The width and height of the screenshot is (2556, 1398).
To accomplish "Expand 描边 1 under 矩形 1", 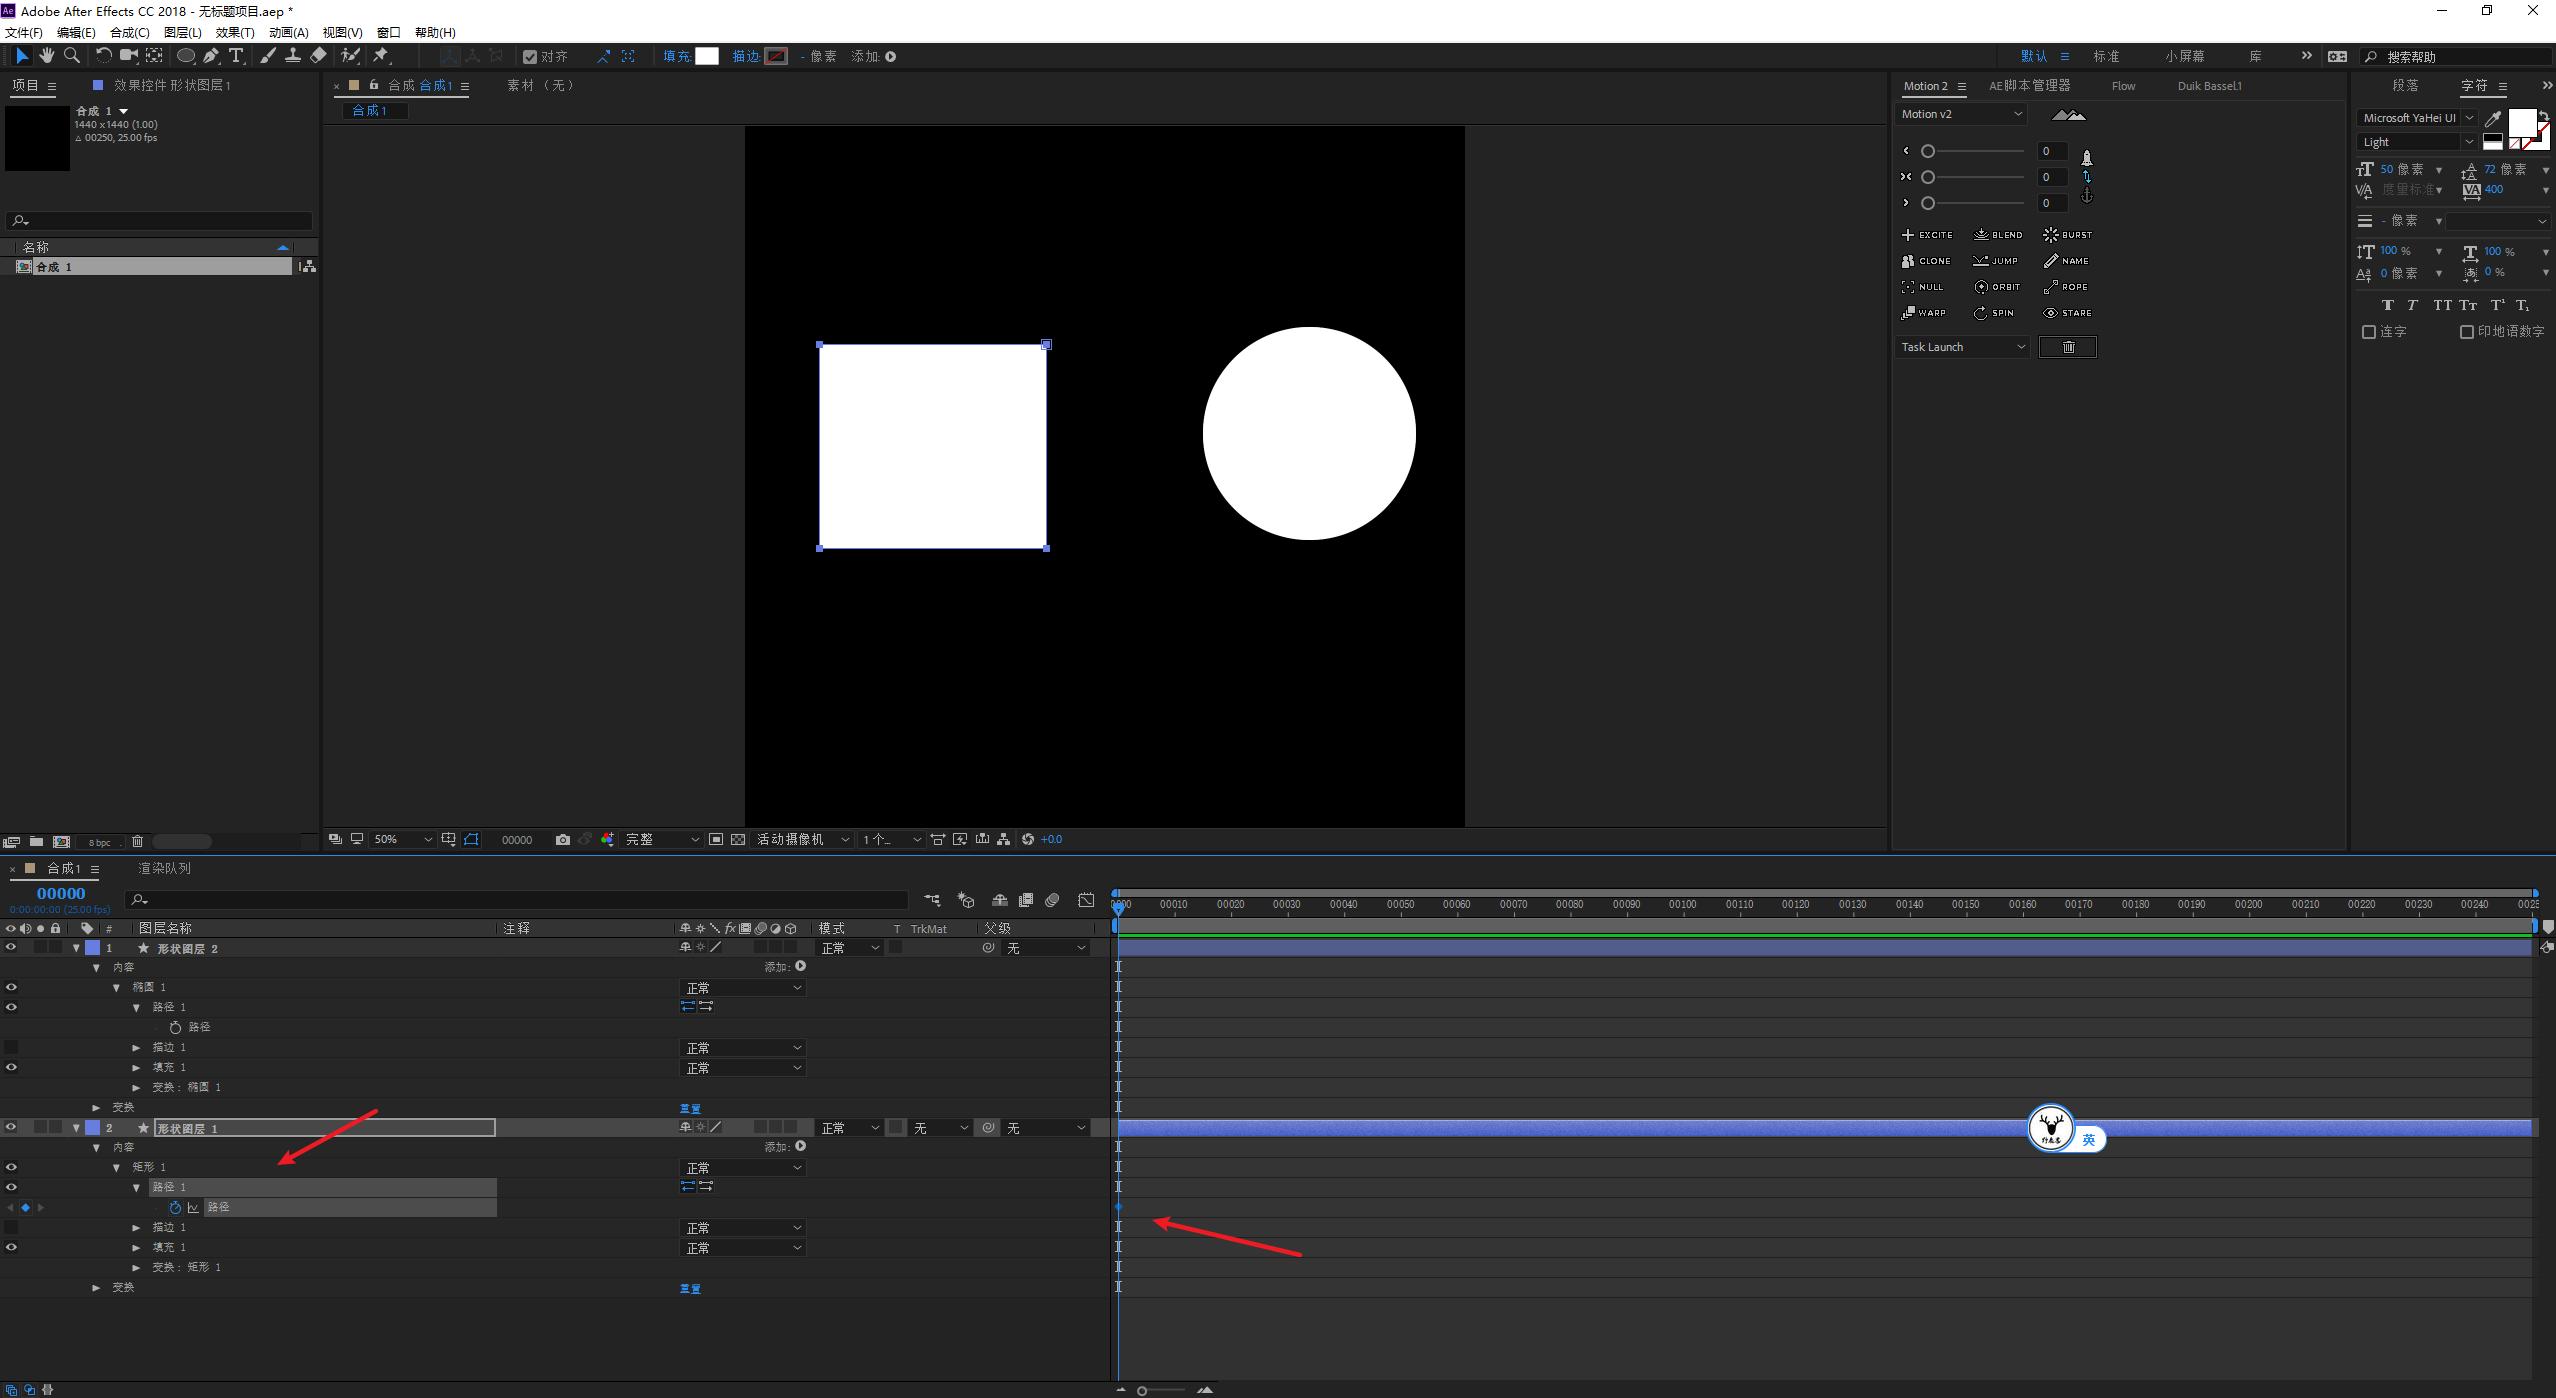I will pos(137,1227).
